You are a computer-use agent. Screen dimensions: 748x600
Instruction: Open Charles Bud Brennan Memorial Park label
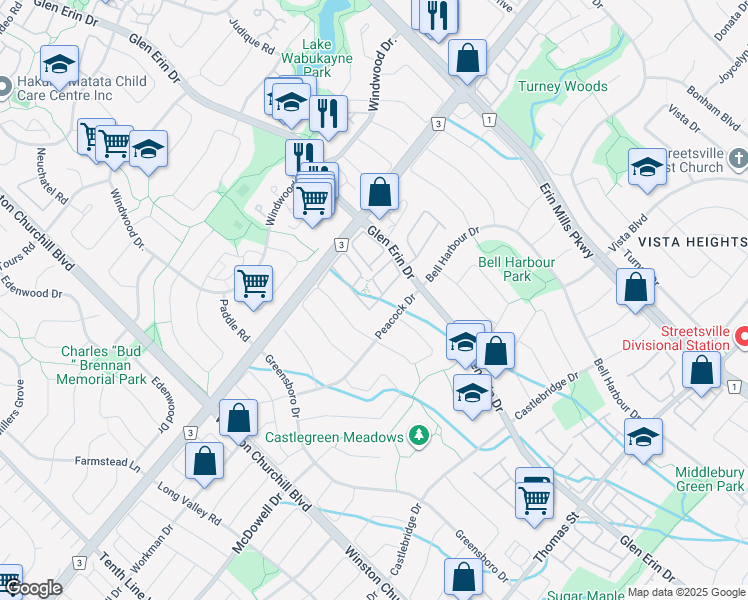click(x=101, y=365)
